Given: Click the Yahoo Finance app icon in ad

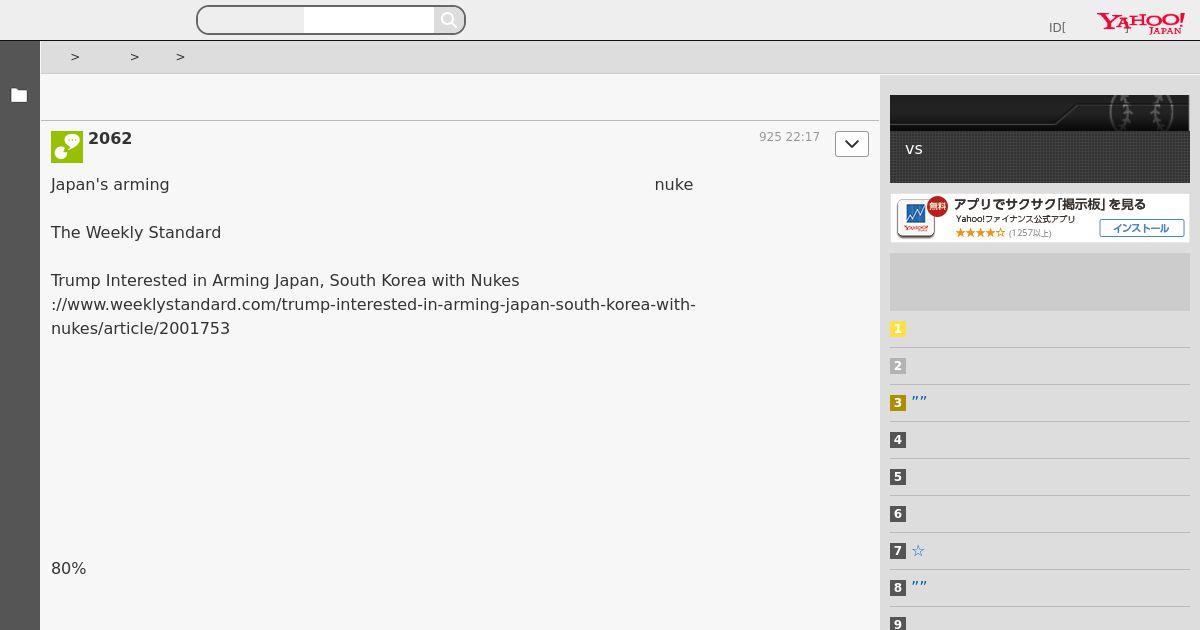Looking at the screenshot, I should (x=915, y=218).
